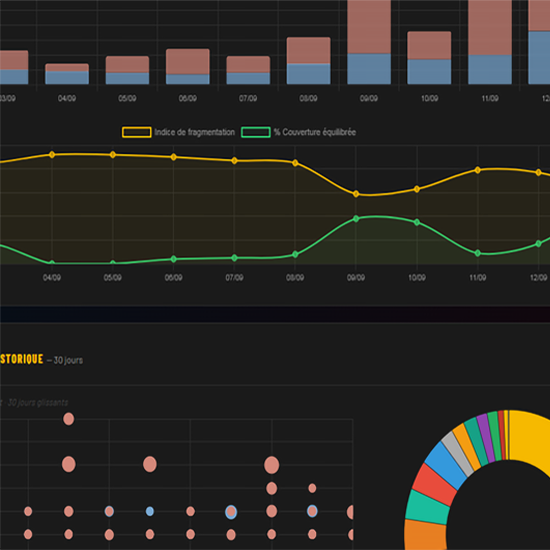The height and width of the screenshot is (550, 550).
Task: Click the lone bubble on the topmost row
Action: coord(68,419)
